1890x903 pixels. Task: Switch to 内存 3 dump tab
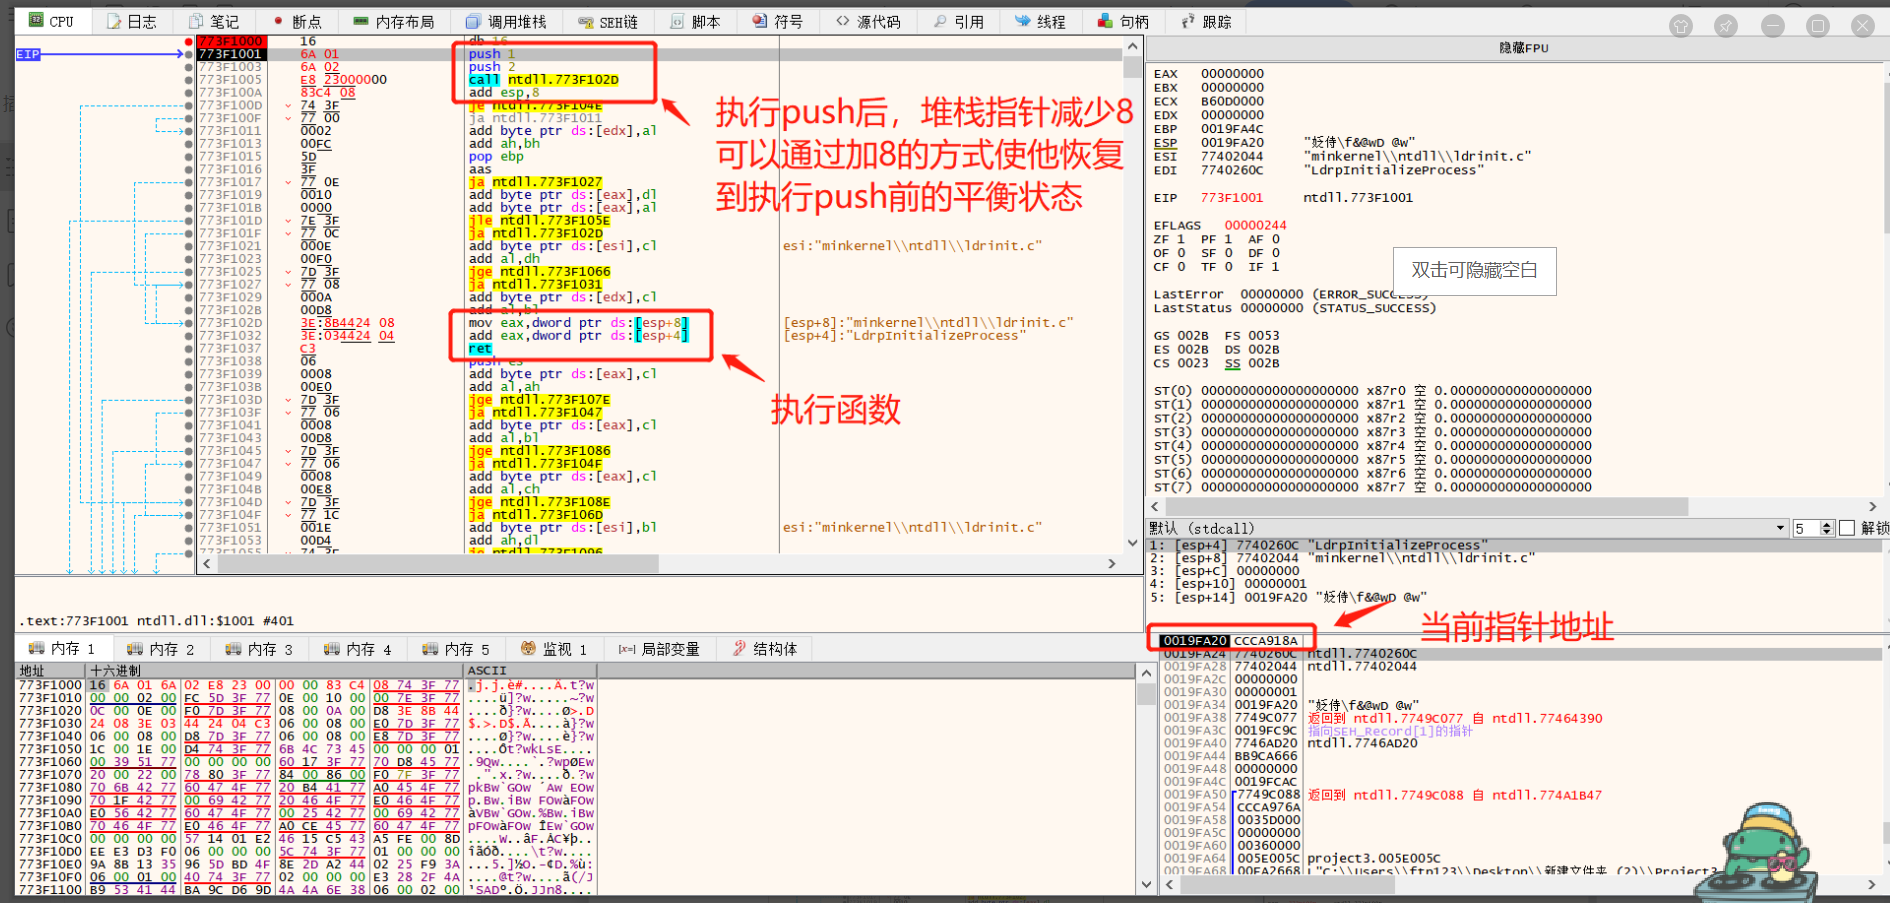[x=259, y=649]
